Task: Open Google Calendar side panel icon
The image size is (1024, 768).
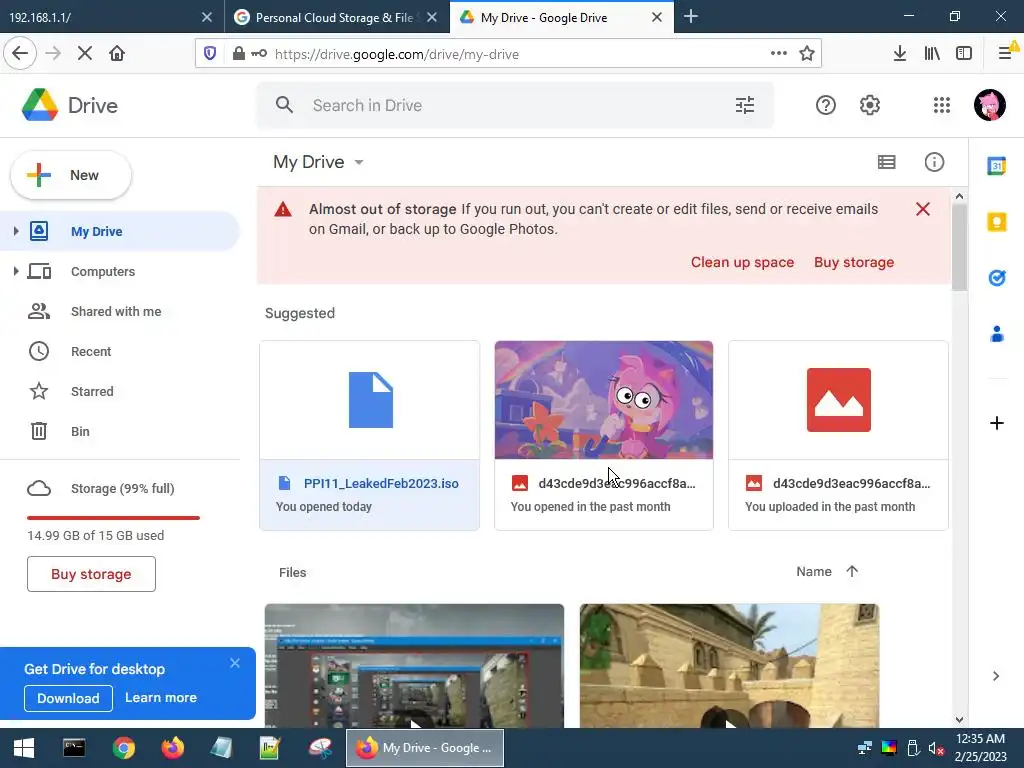Action: [997, 166]
